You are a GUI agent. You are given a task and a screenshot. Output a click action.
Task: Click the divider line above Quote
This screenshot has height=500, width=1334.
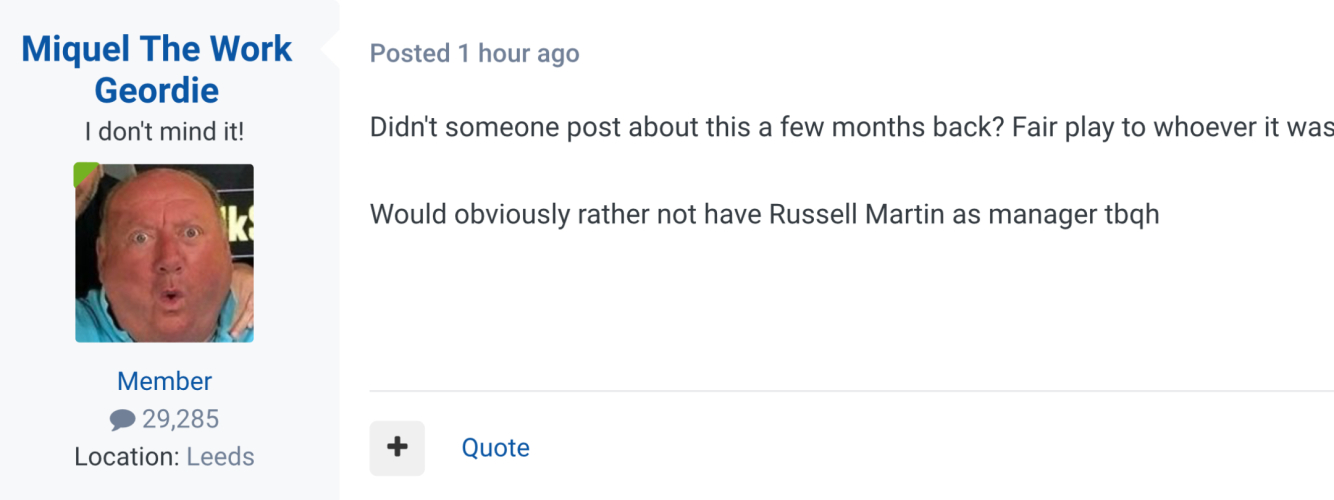[x=850, y=390]
